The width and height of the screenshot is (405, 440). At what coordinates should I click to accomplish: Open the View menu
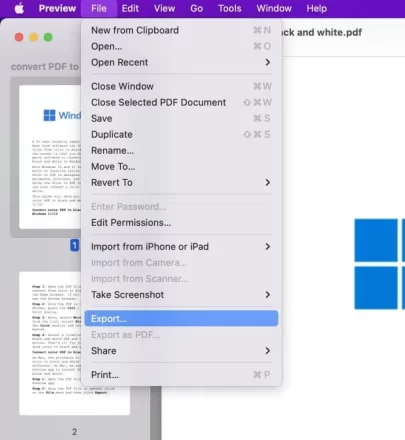click(x=164, y=8)
